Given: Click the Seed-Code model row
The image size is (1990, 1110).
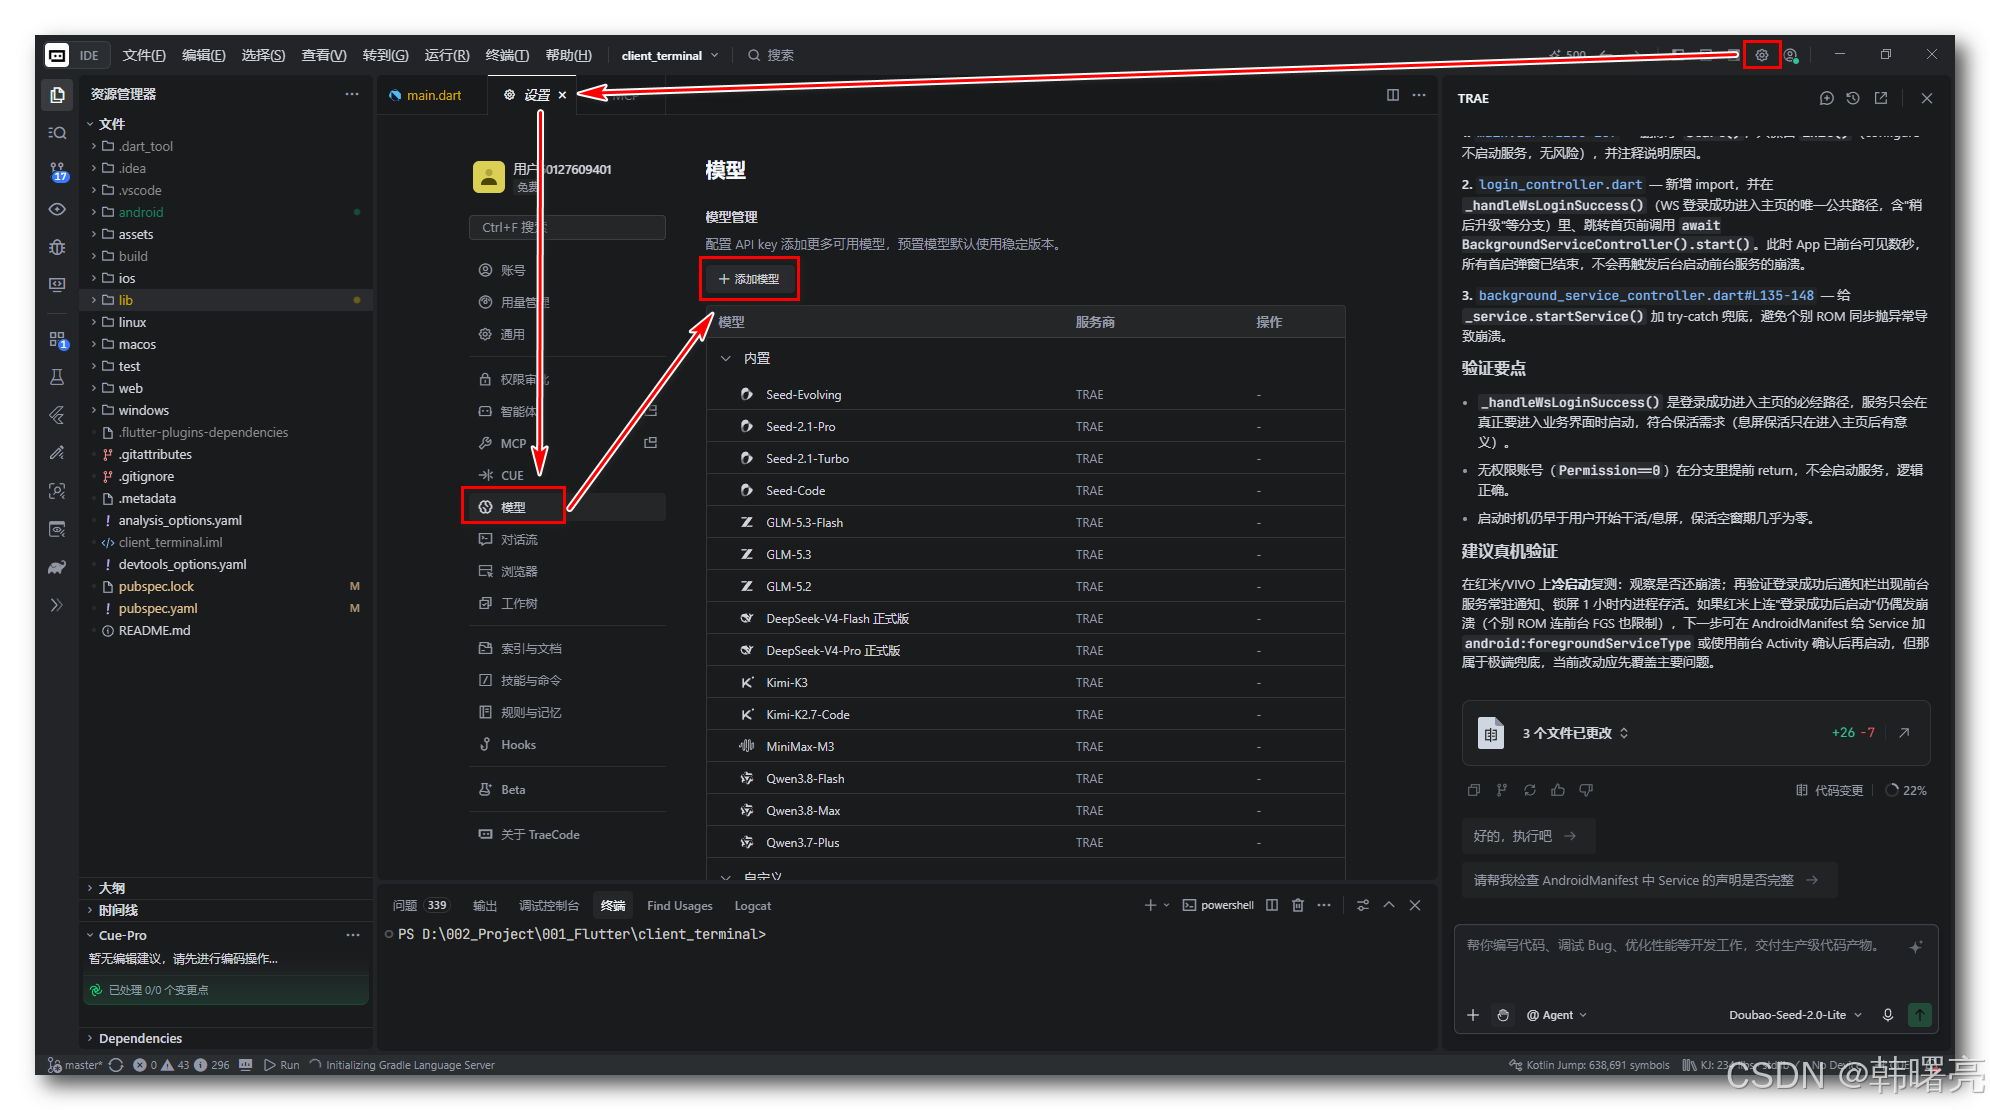Looking at the screenshot, I should pyautogui.click(x=1025, y=490).
